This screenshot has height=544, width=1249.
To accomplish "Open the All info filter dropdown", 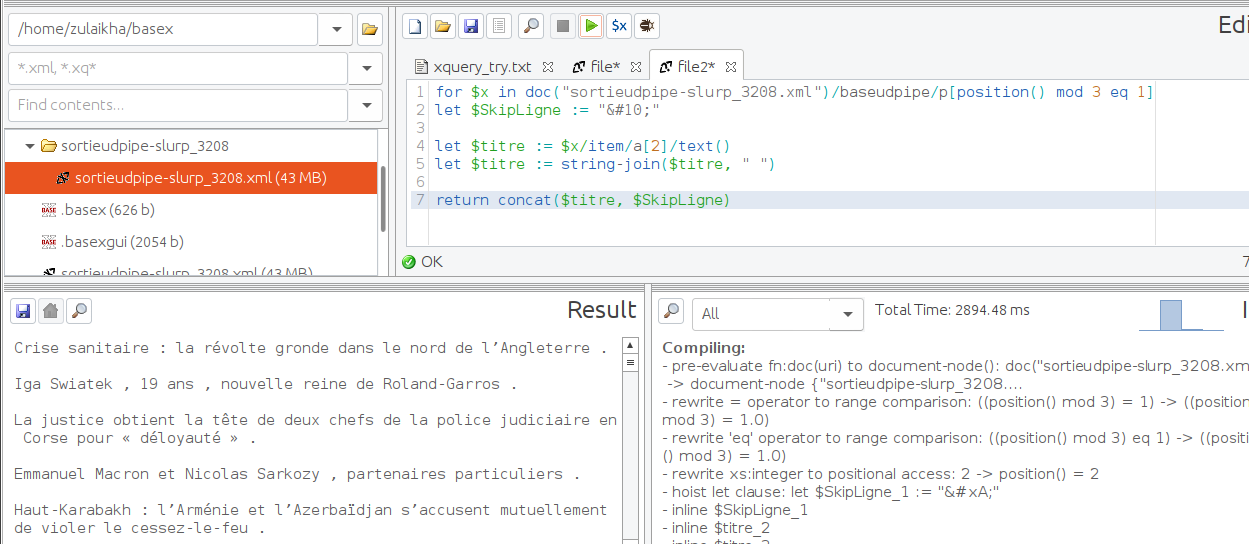I will tap(850, 314).
